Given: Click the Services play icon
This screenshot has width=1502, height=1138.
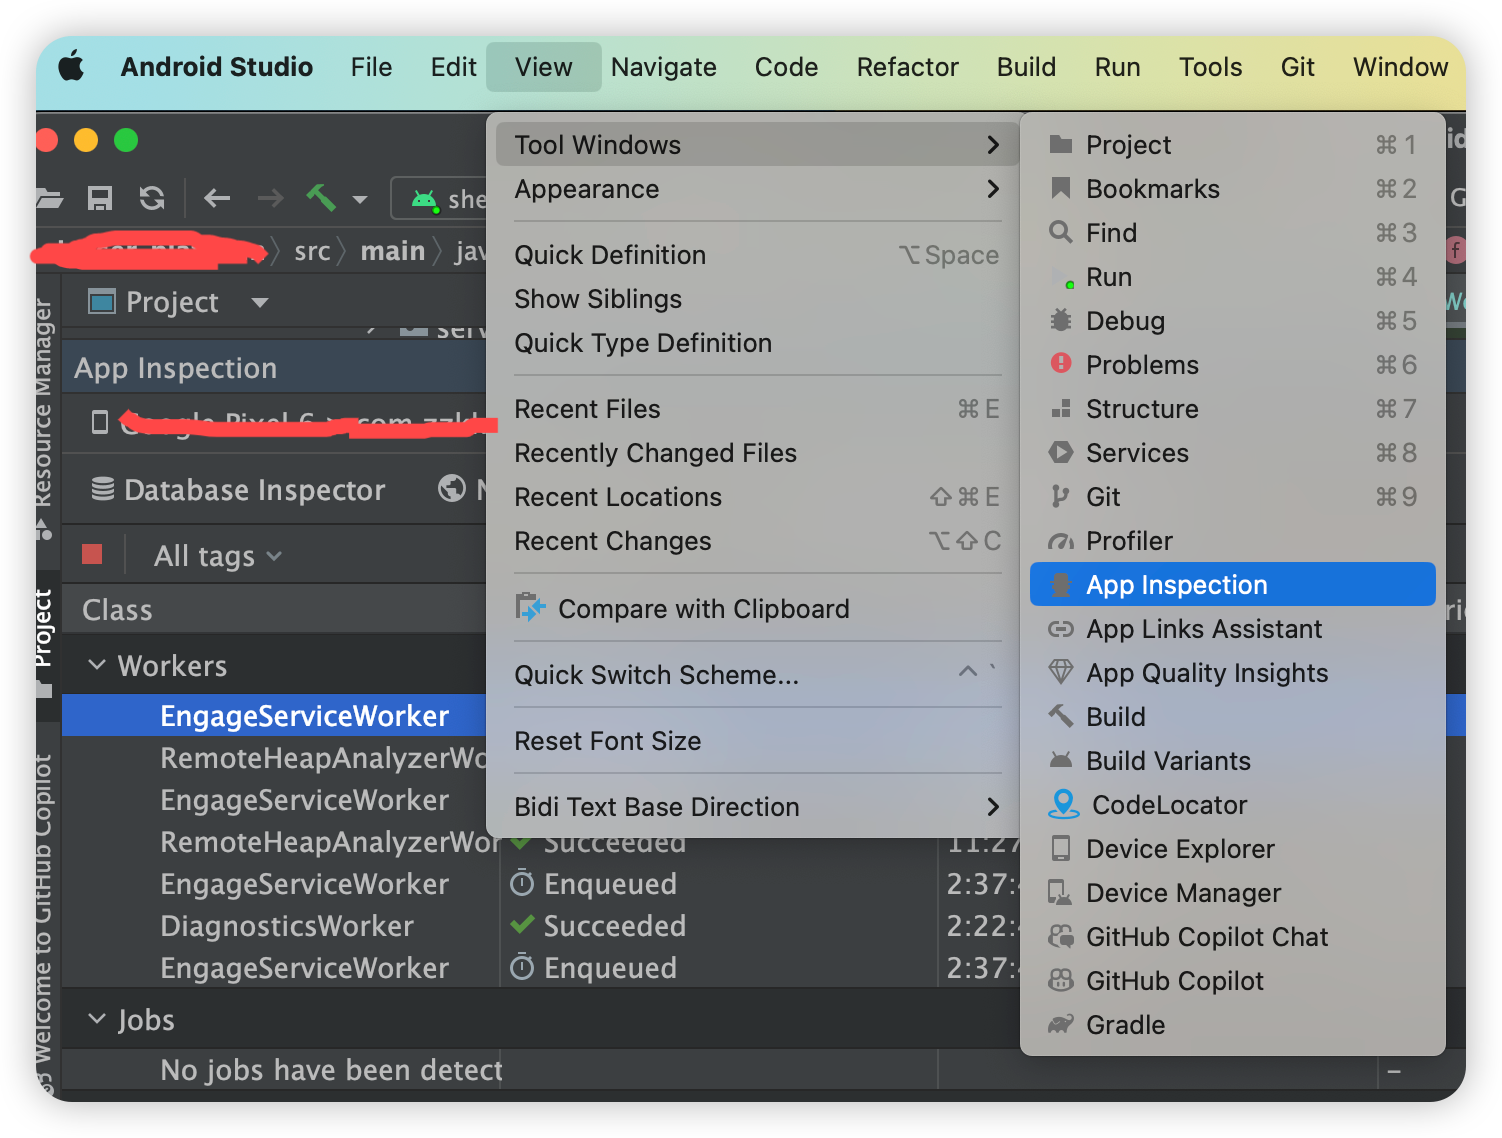Looking at the screenshot, I should click(1060, 452).
